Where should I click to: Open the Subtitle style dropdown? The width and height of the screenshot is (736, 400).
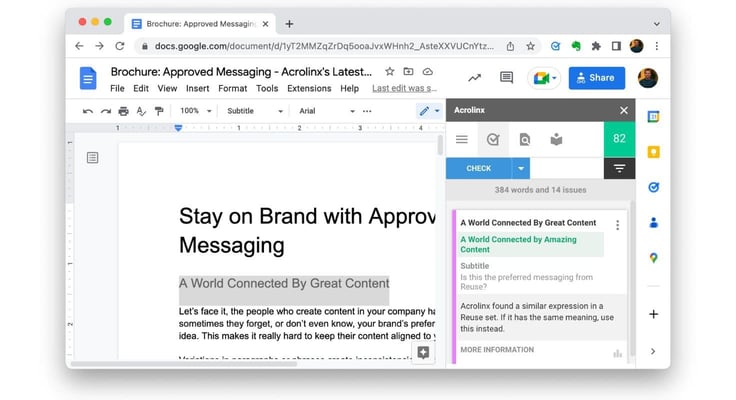pos(255,111)
